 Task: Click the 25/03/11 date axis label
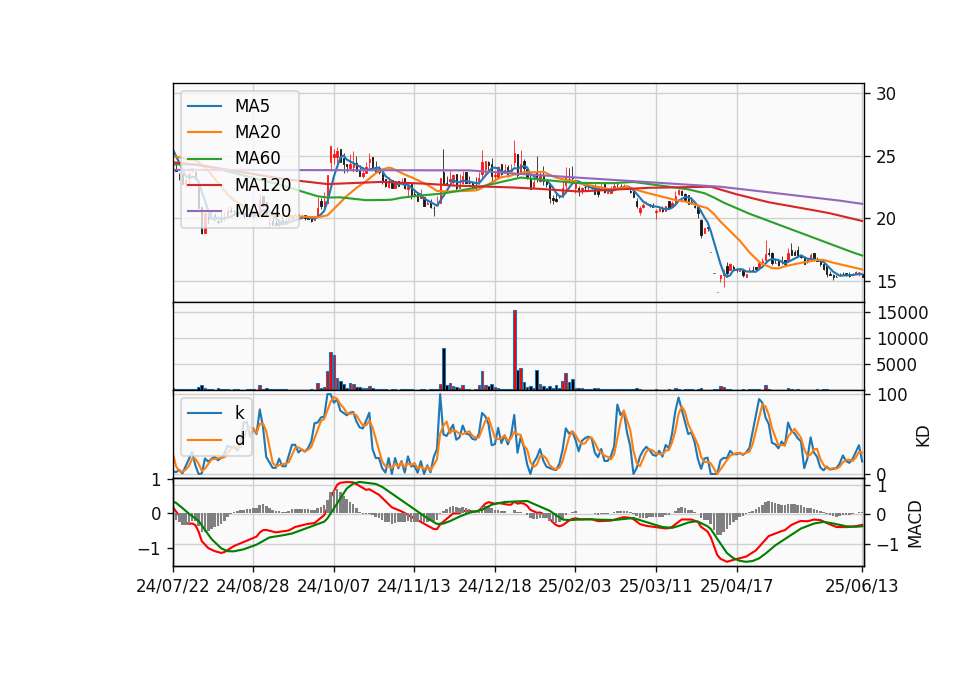click(x=656, y=586)
